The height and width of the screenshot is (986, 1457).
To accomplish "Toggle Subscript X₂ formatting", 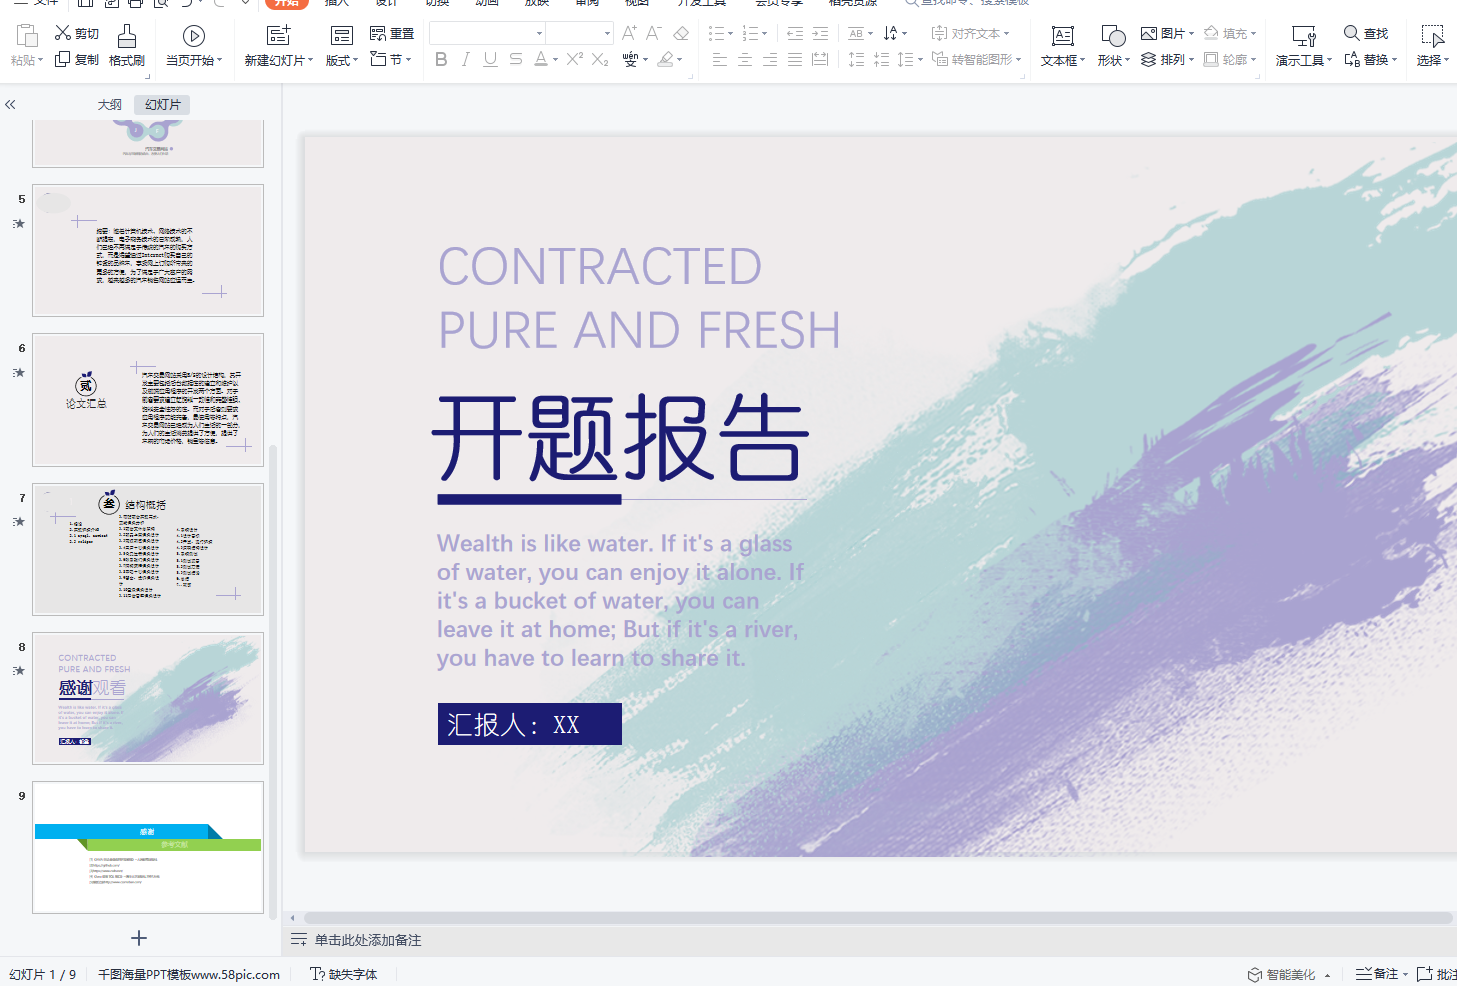I will (600, 59).
